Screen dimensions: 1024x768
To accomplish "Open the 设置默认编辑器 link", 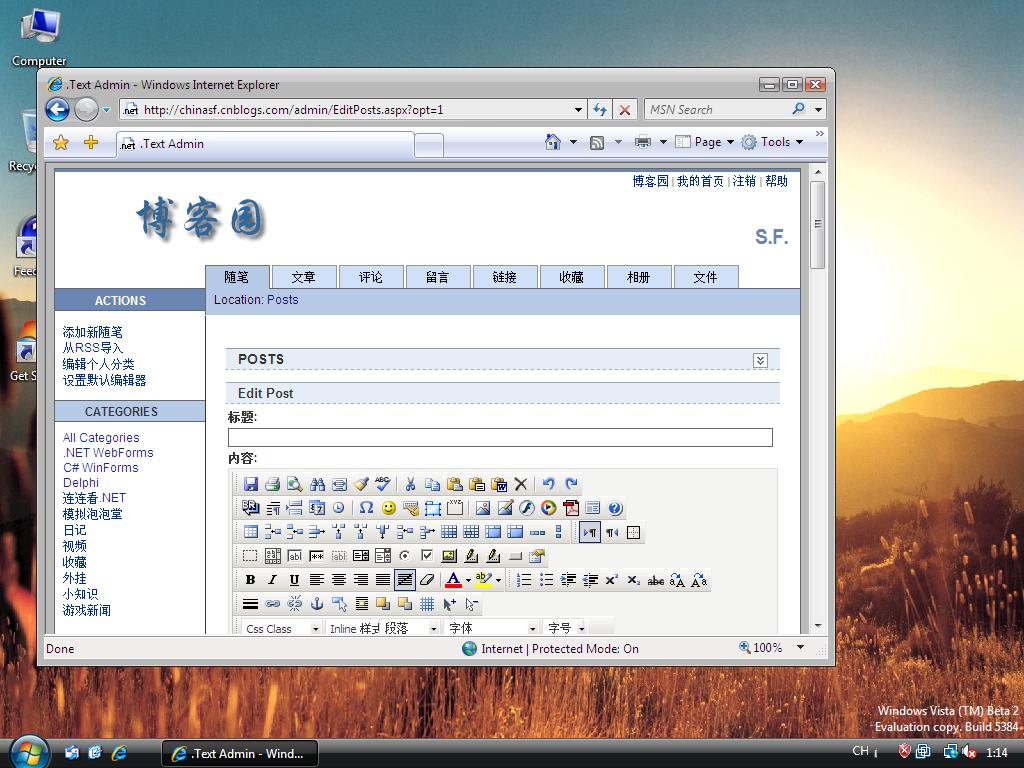I will [x=104, y=380].
